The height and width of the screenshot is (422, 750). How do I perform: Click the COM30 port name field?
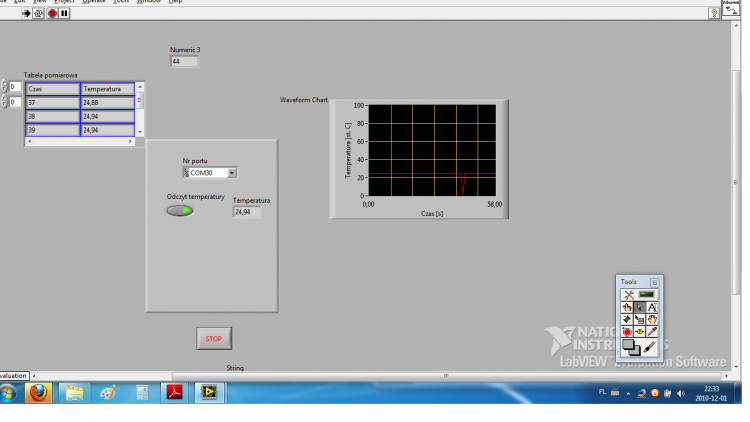209,173
